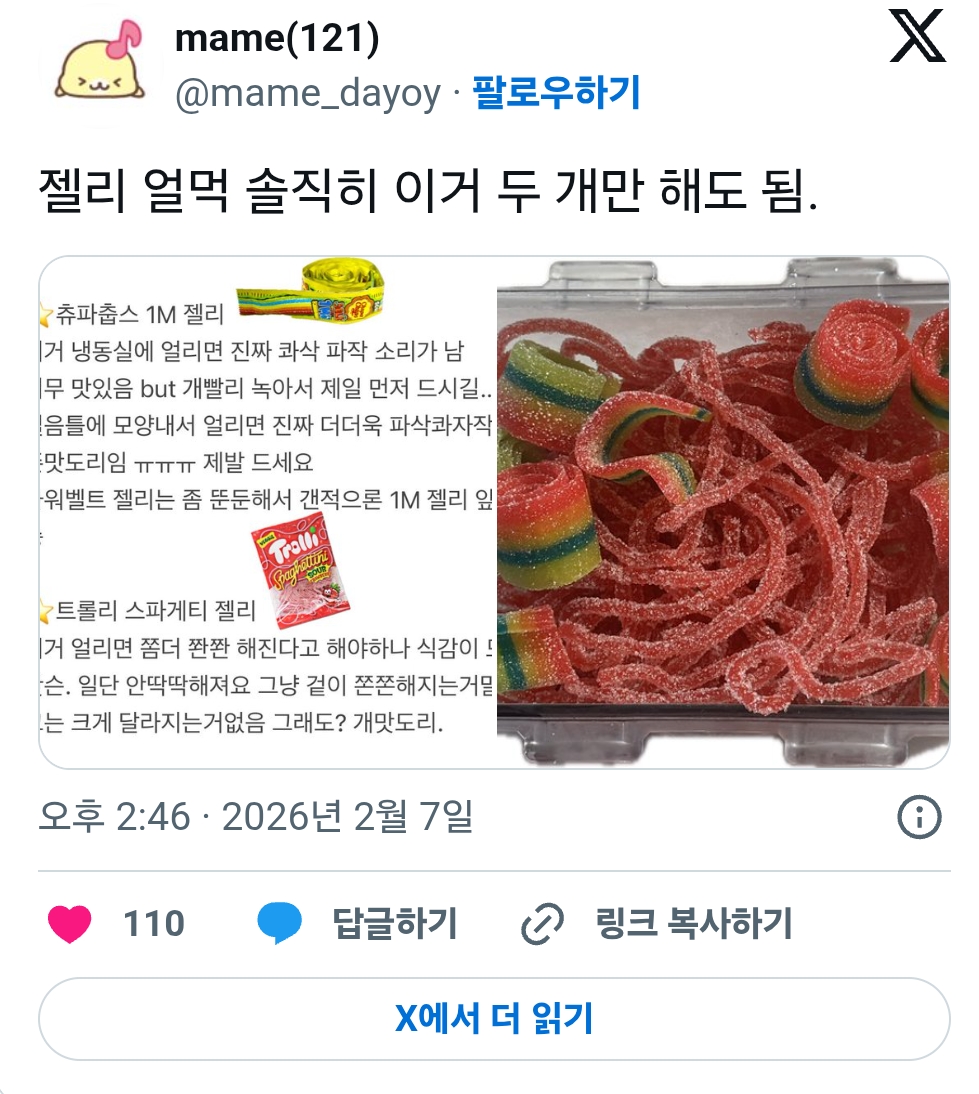The image size is (979, 1094).
Task: Click the chain link copy icon
Action: [542, 924]
